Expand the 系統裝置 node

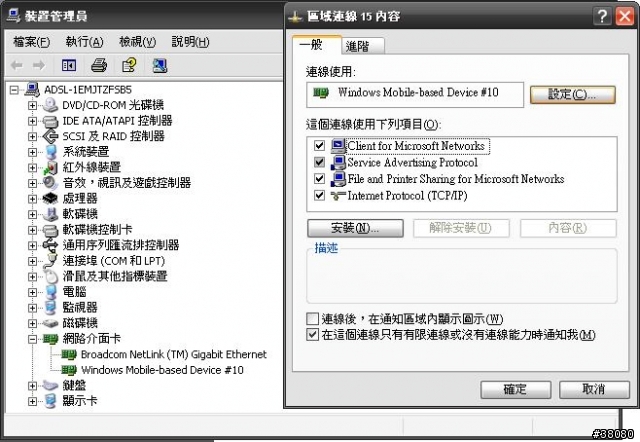point(32,152)
